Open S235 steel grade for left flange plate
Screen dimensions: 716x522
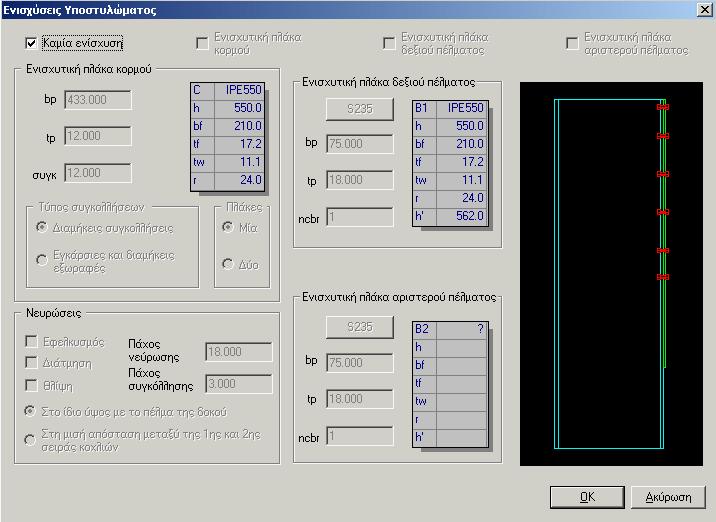(x=360, y=327)
